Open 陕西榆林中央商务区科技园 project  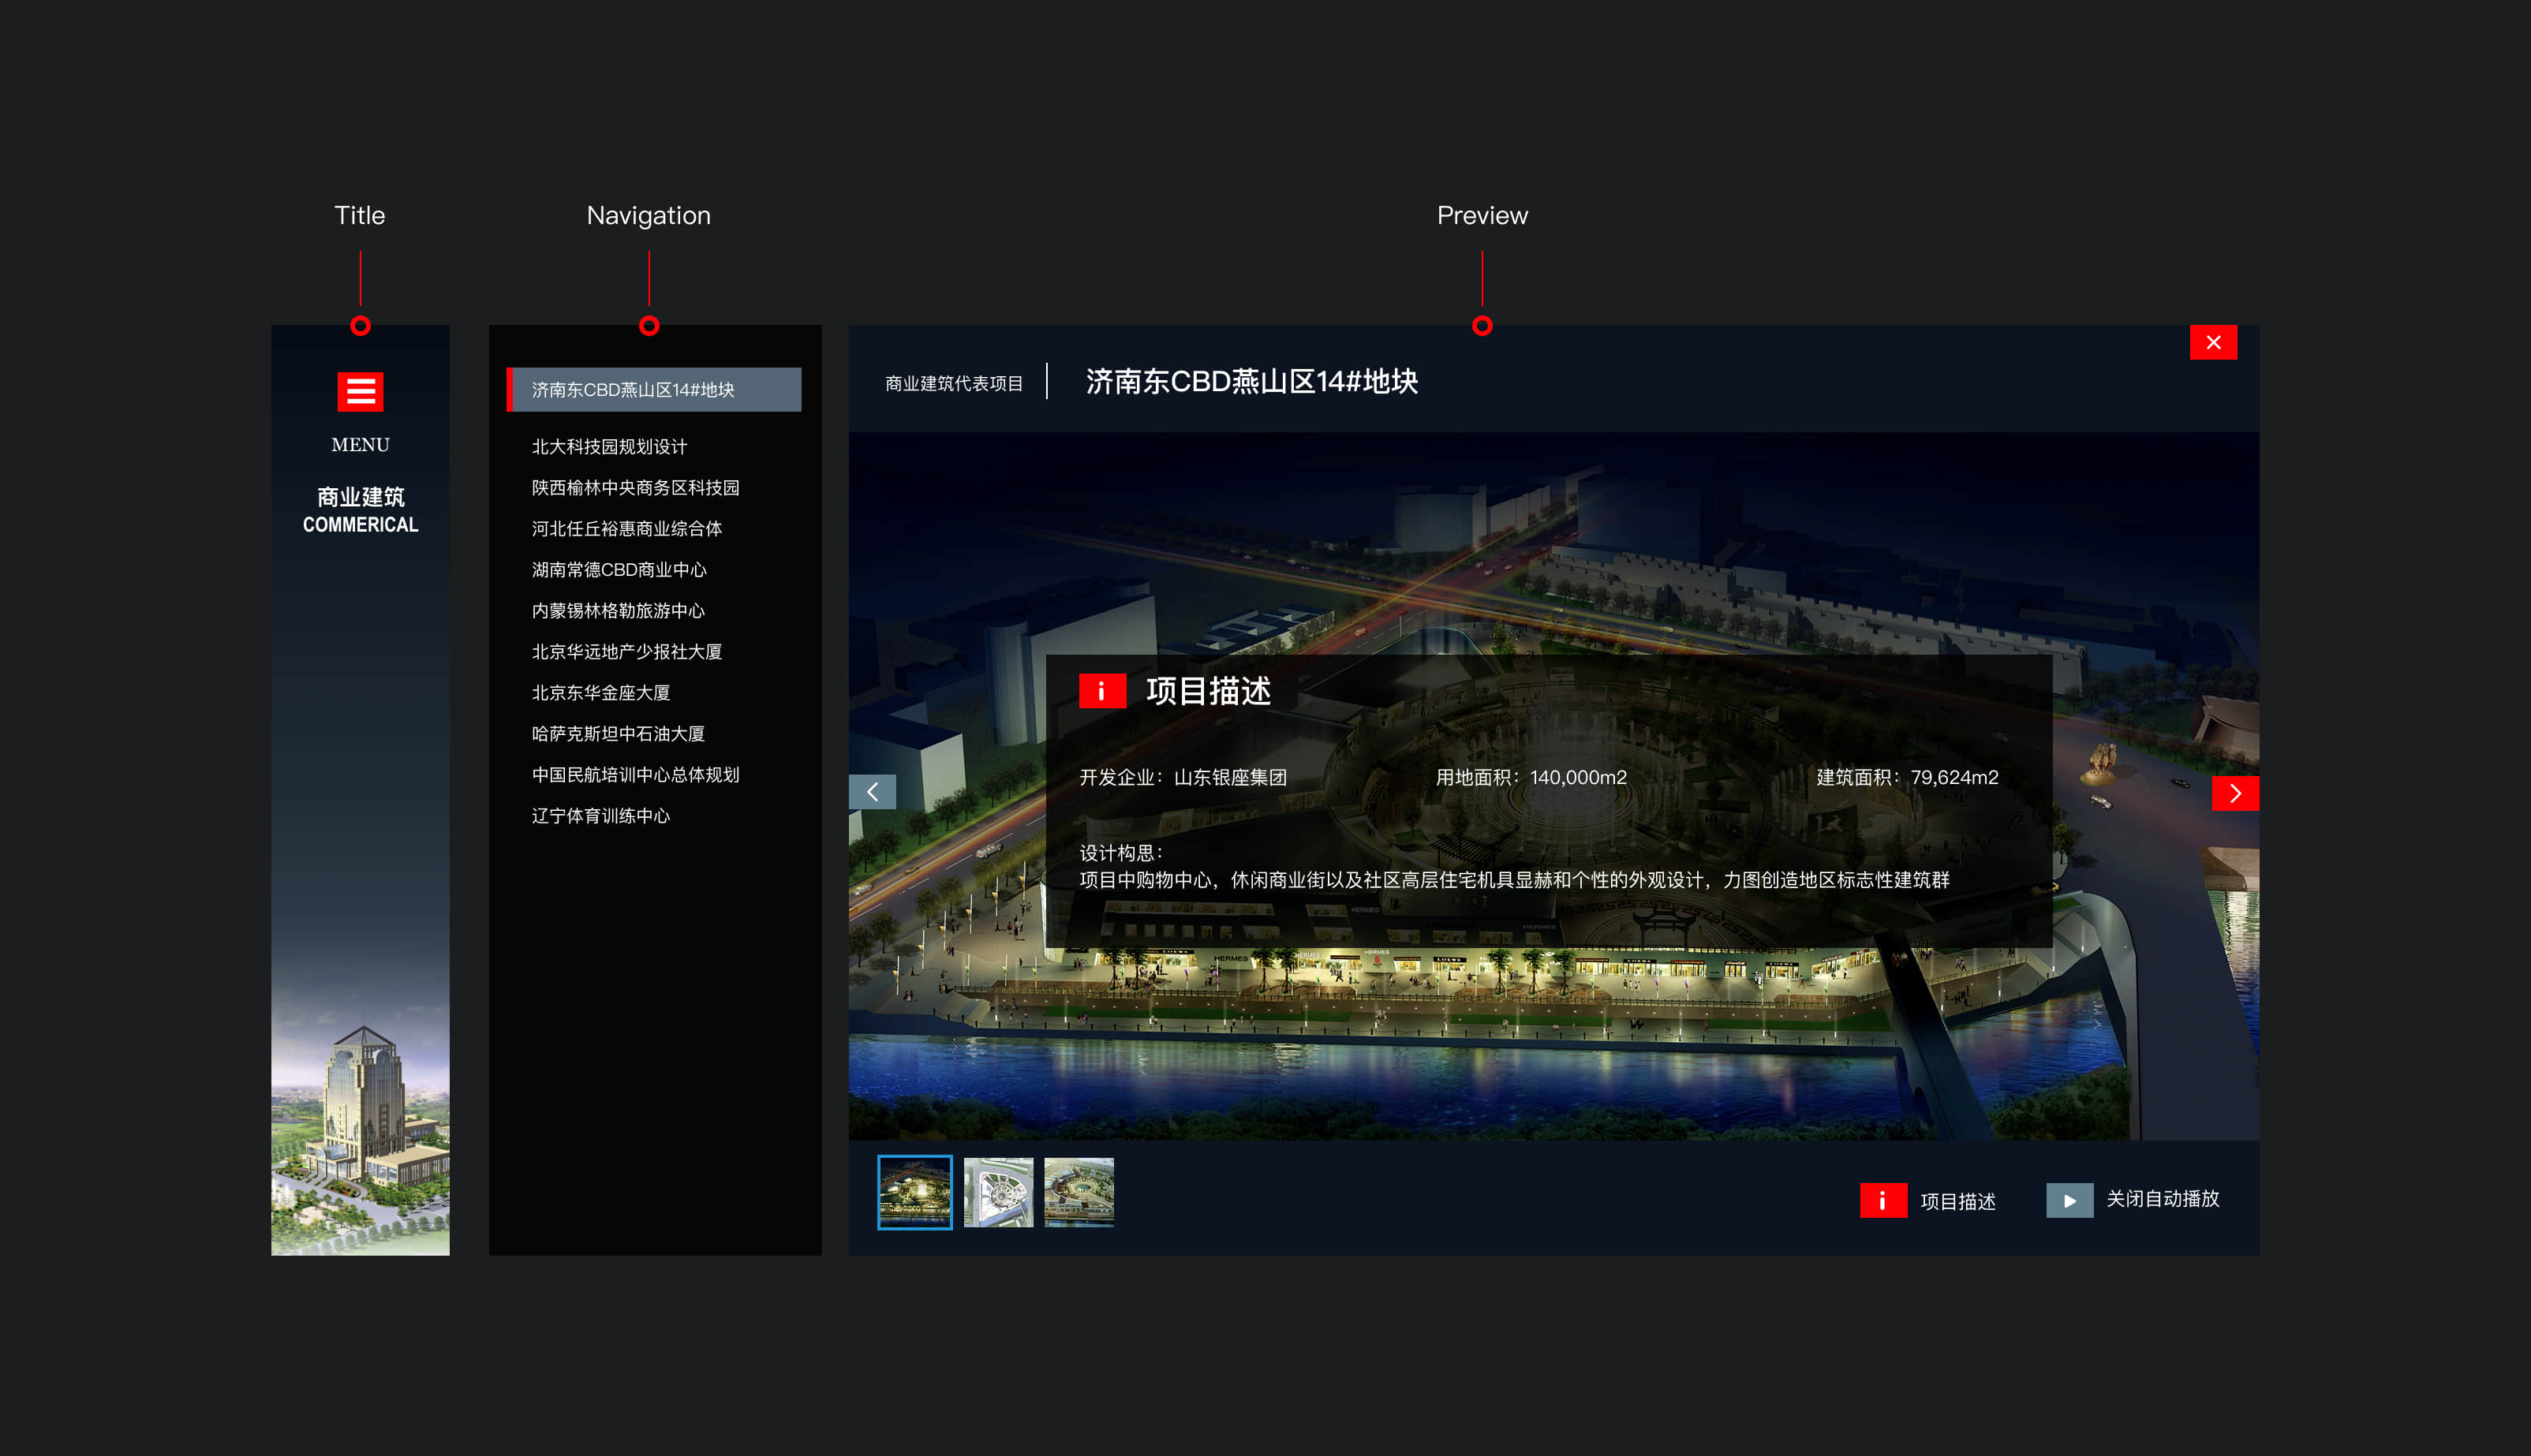click(x=635, y=488)
